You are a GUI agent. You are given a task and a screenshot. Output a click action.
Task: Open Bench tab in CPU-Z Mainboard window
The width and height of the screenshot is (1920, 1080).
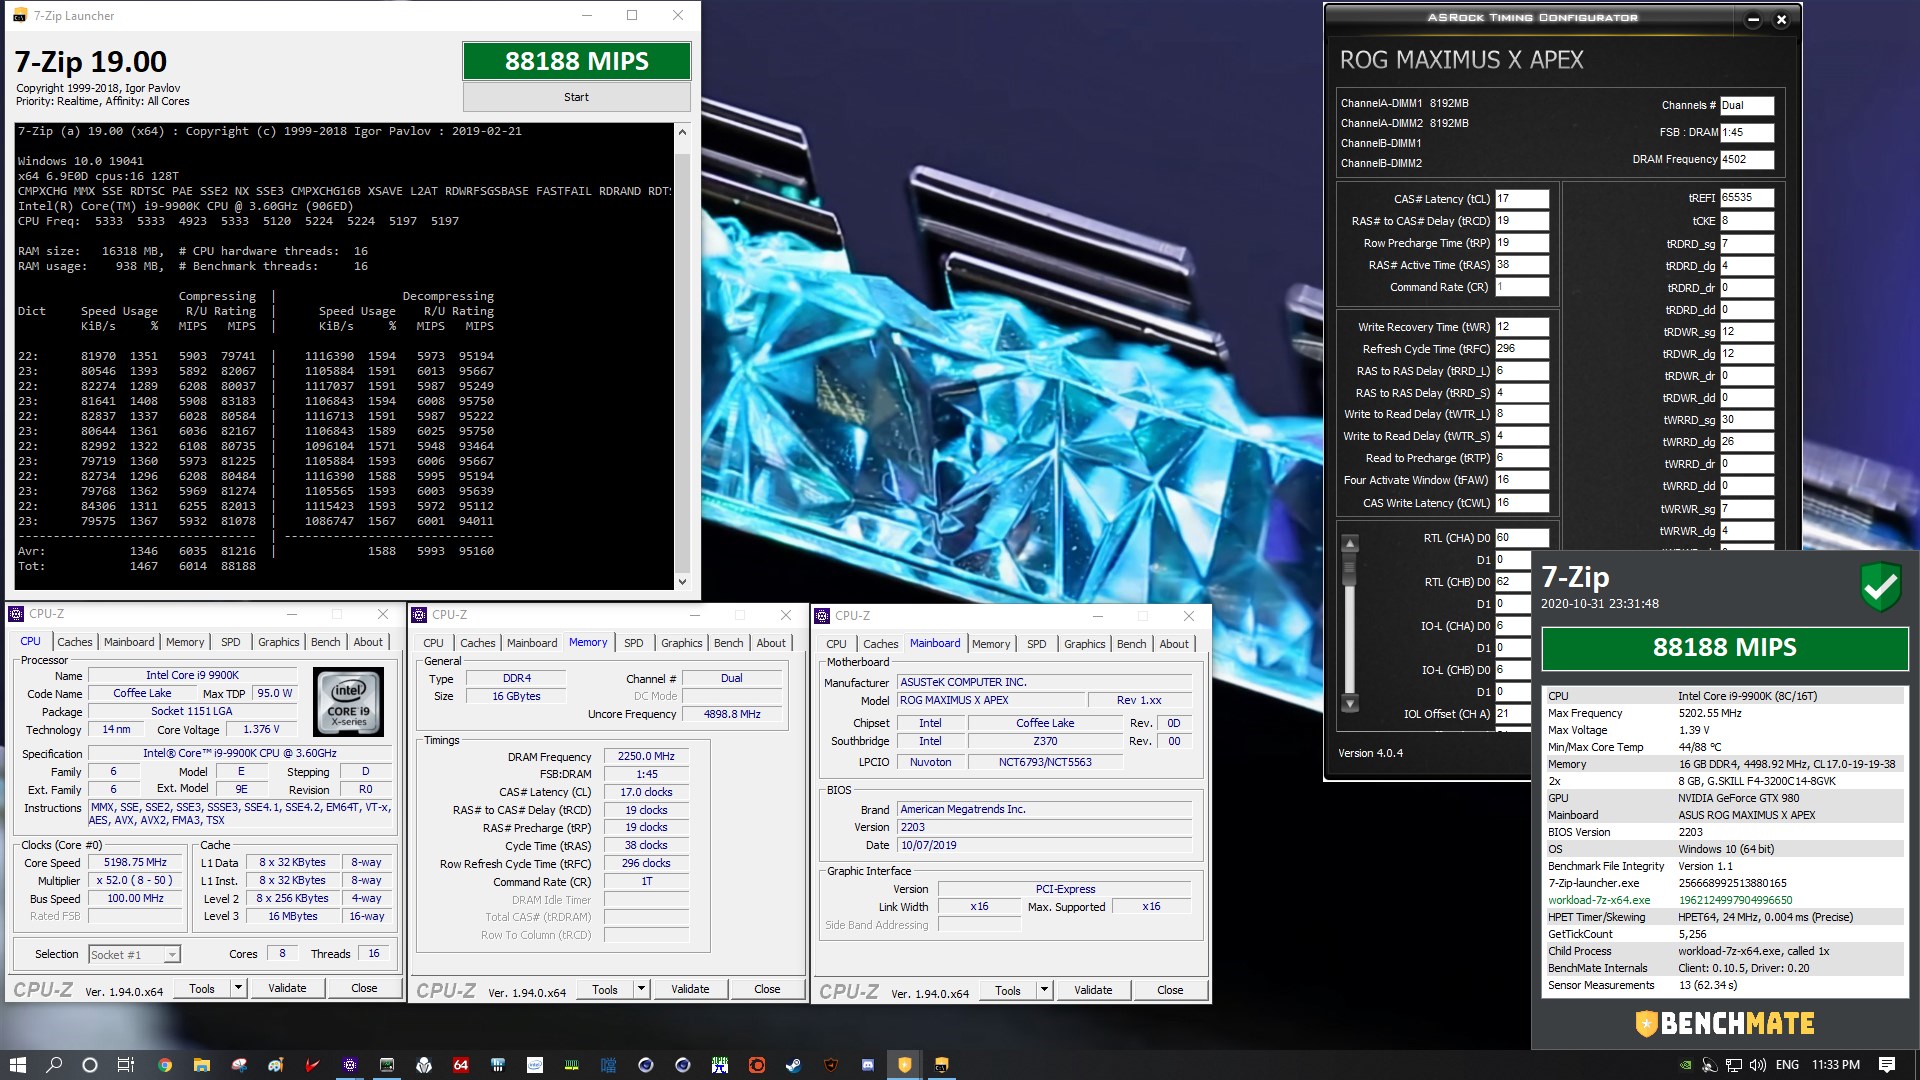[1131, 644]
